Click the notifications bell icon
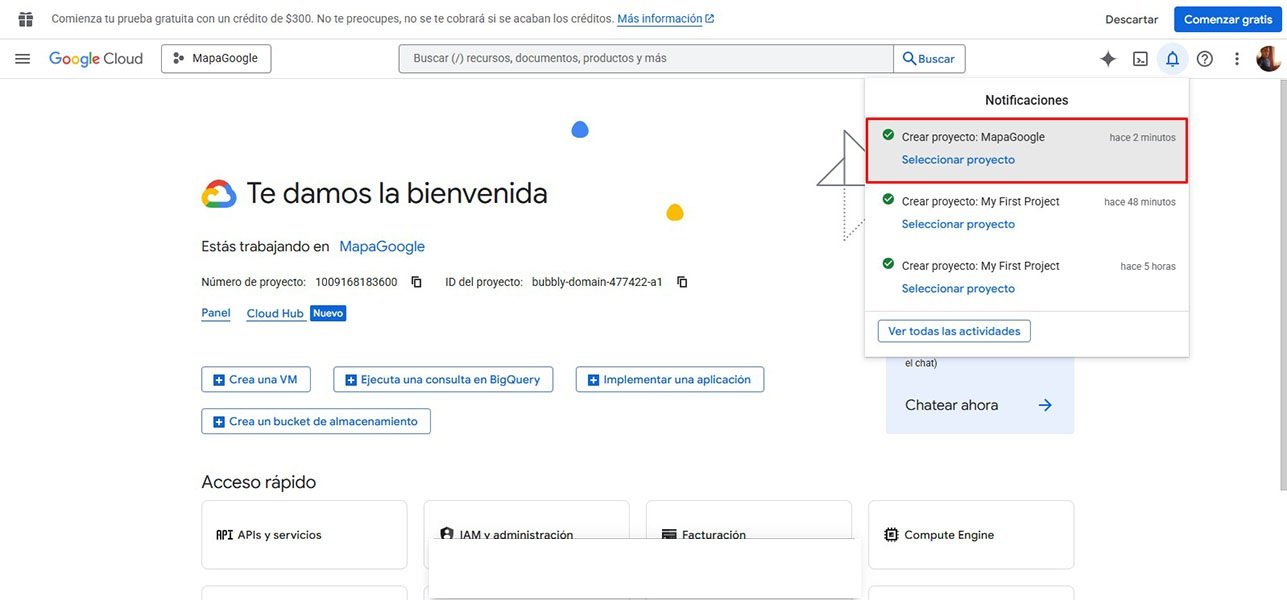The image size is (1287, 600). [1168, 57]
